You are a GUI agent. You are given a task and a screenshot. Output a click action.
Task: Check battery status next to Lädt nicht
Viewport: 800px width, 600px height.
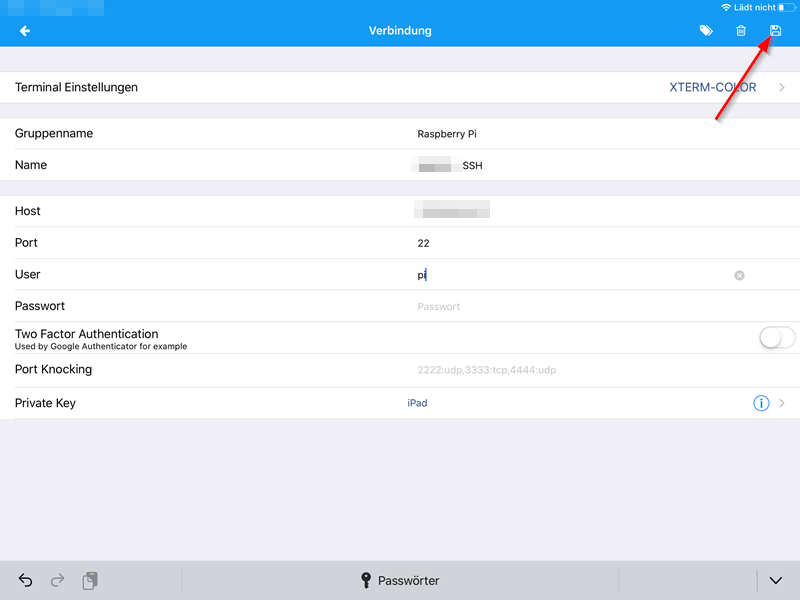click(785, 7)
